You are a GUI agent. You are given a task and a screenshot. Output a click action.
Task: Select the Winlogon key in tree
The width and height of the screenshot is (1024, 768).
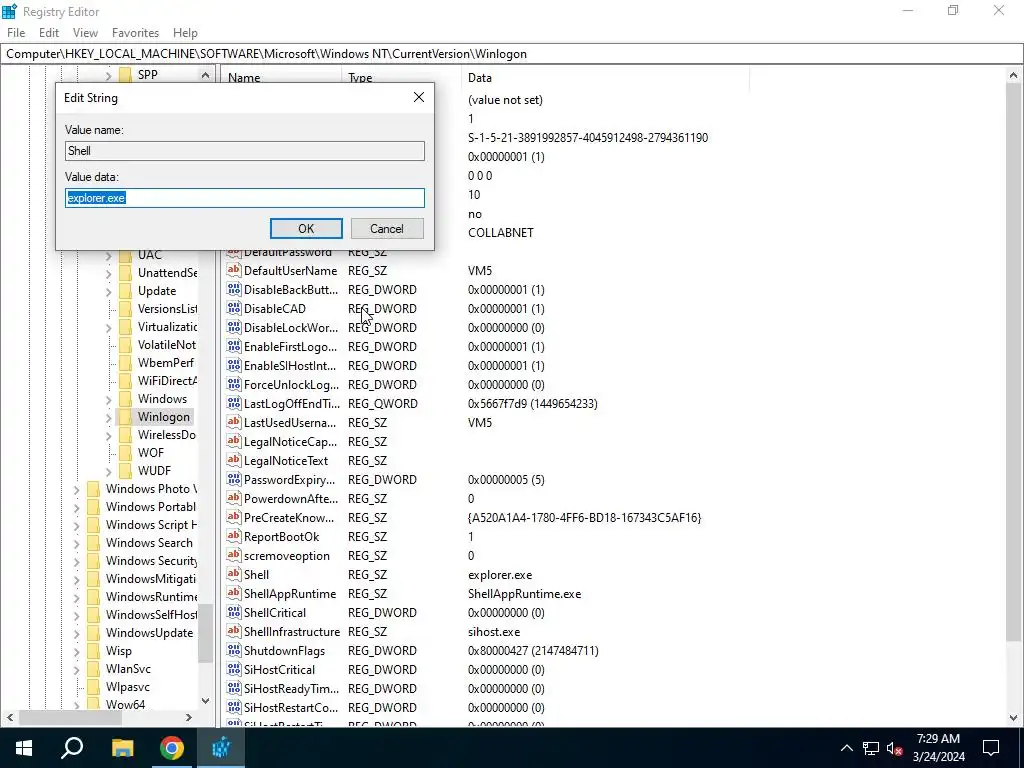[x=163, y=417]
